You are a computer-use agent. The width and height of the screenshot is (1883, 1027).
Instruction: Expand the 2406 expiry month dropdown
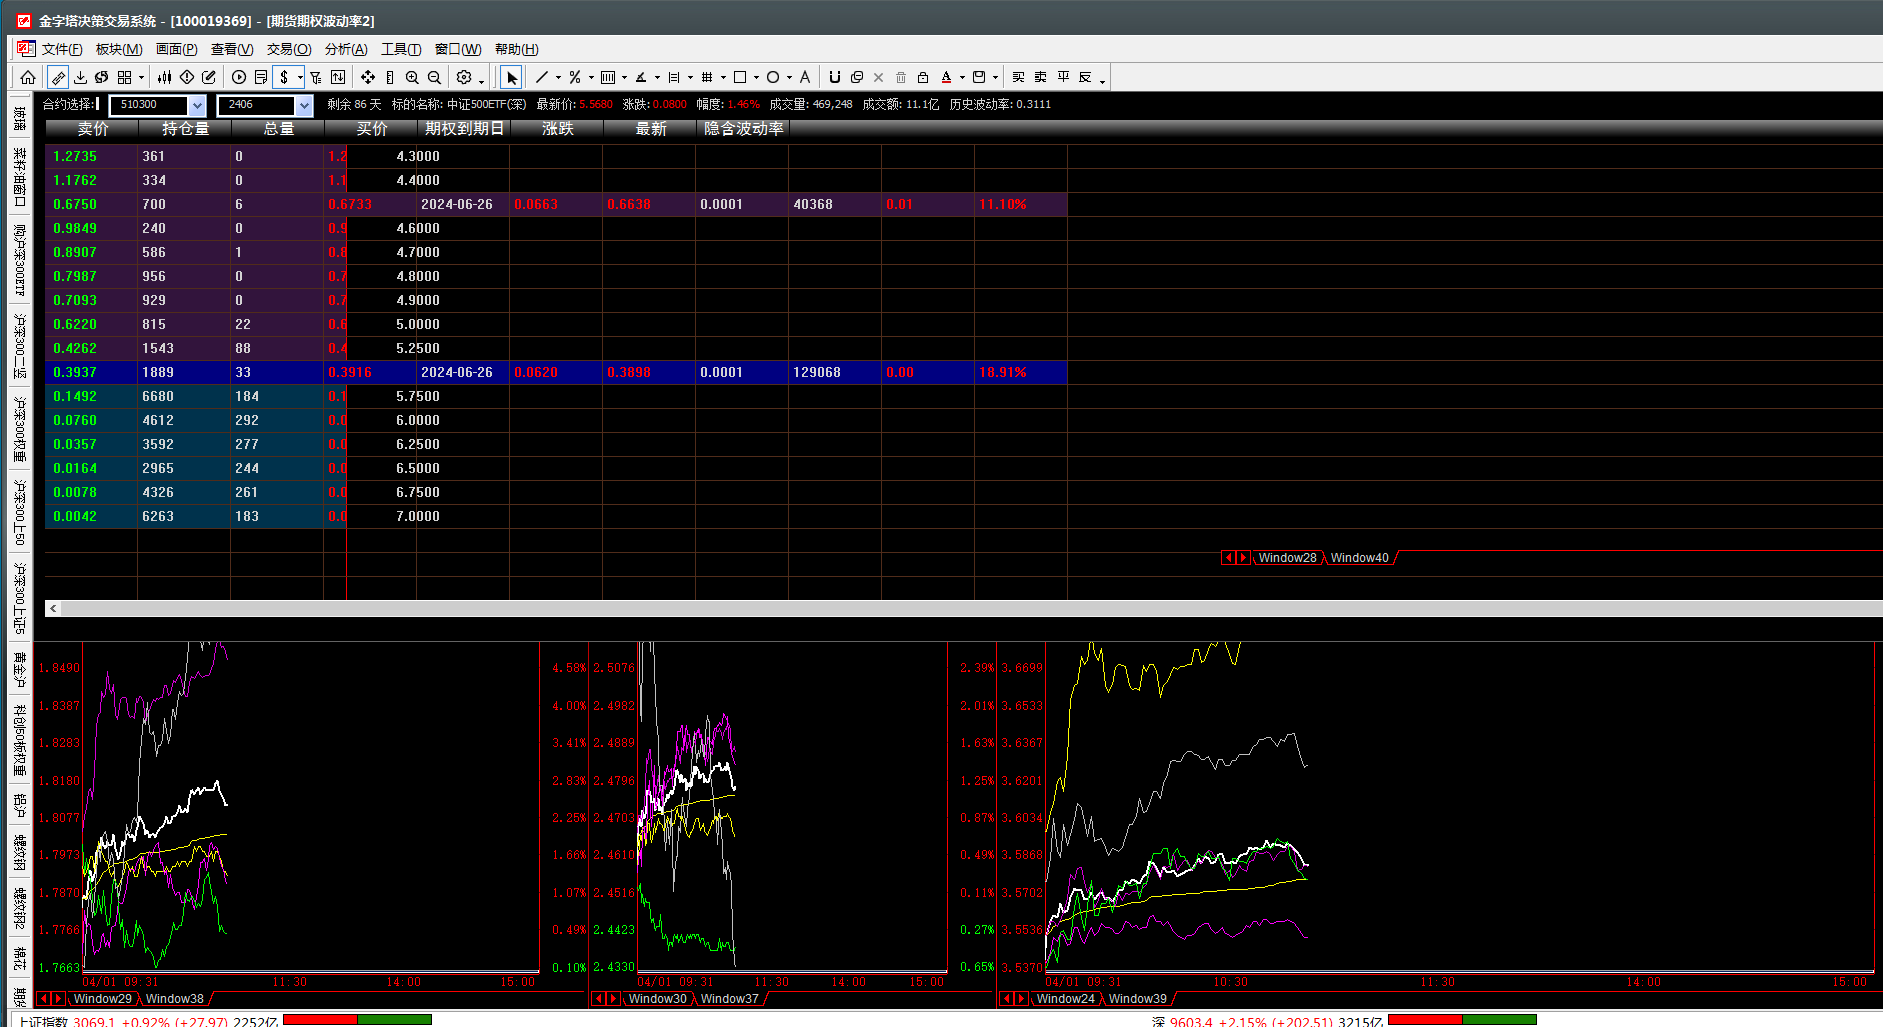tap(304, 105)
